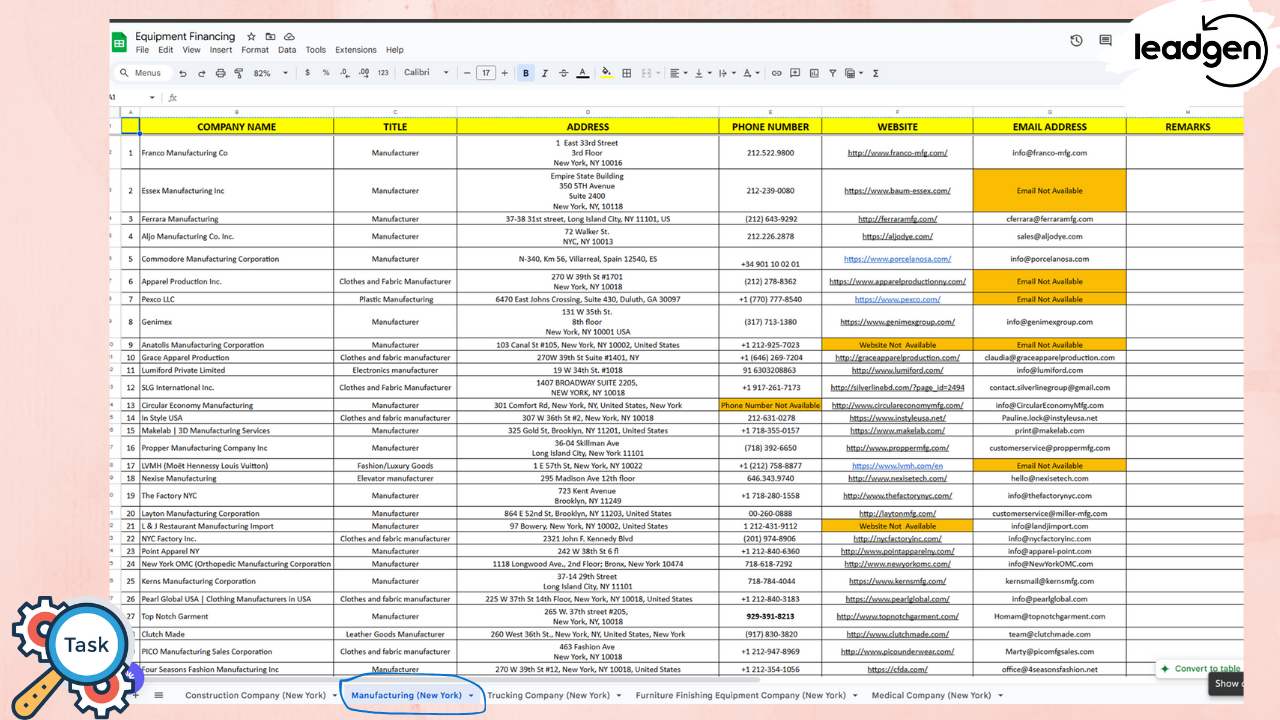
Task: Open the Borders tool
Action: 627,73
